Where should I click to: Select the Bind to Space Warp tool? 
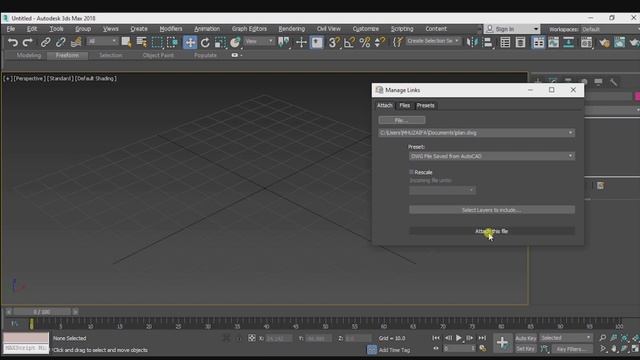coord(76,42)
